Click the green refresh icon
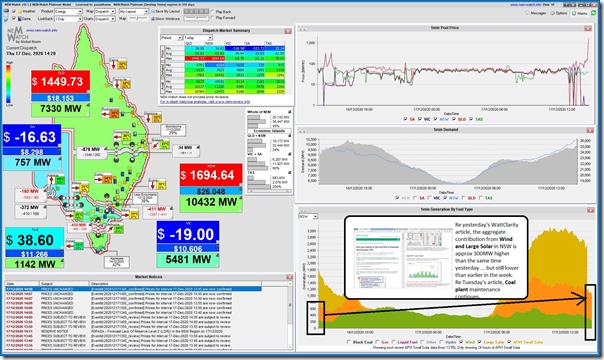 coord(594,13)
